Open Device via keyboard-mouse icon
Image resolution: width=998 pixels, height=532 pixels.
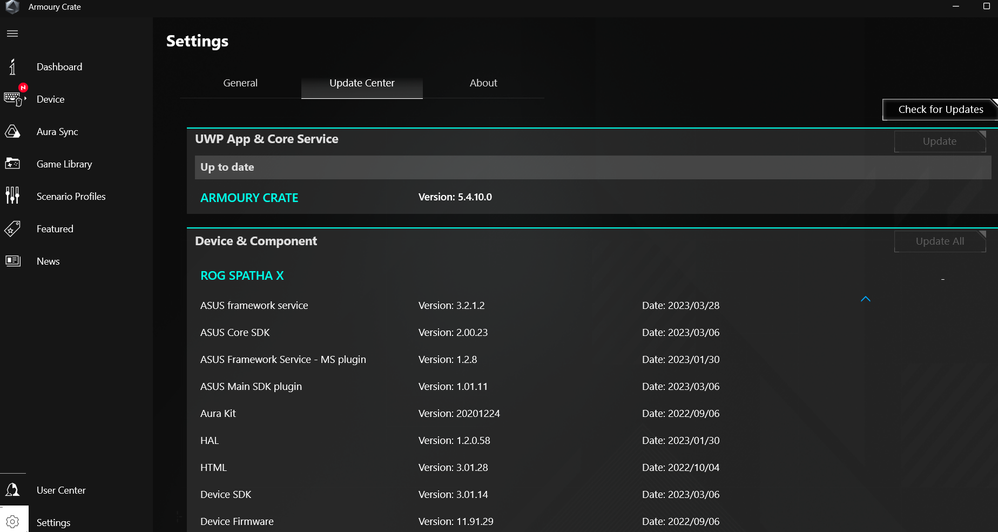point(14,99)
